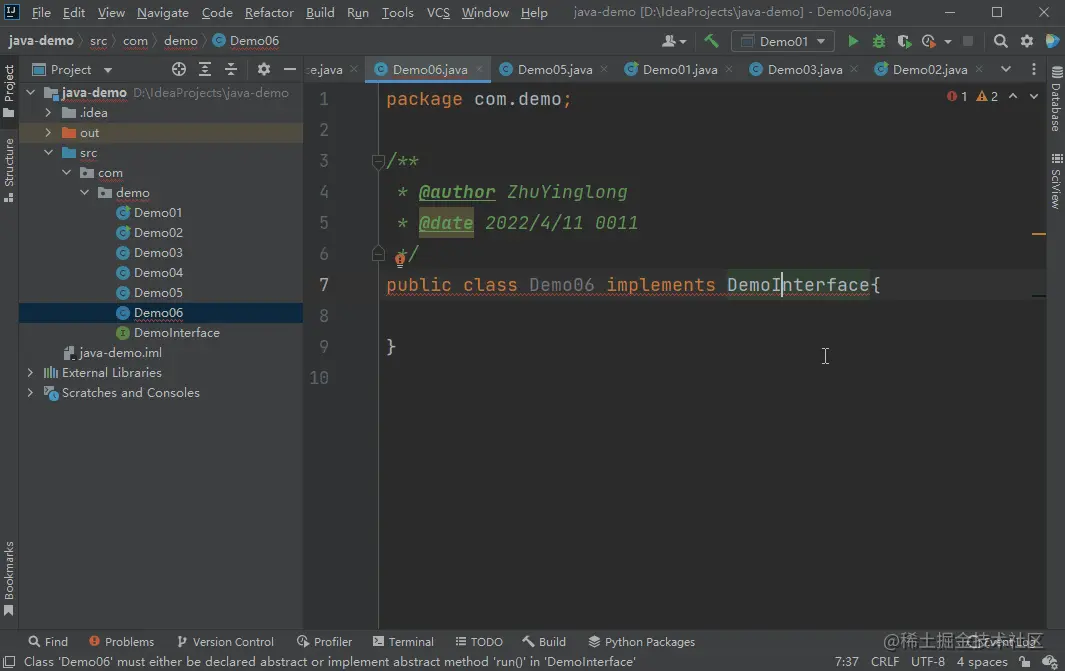Open the Profile run clock icon

(928, 41)
